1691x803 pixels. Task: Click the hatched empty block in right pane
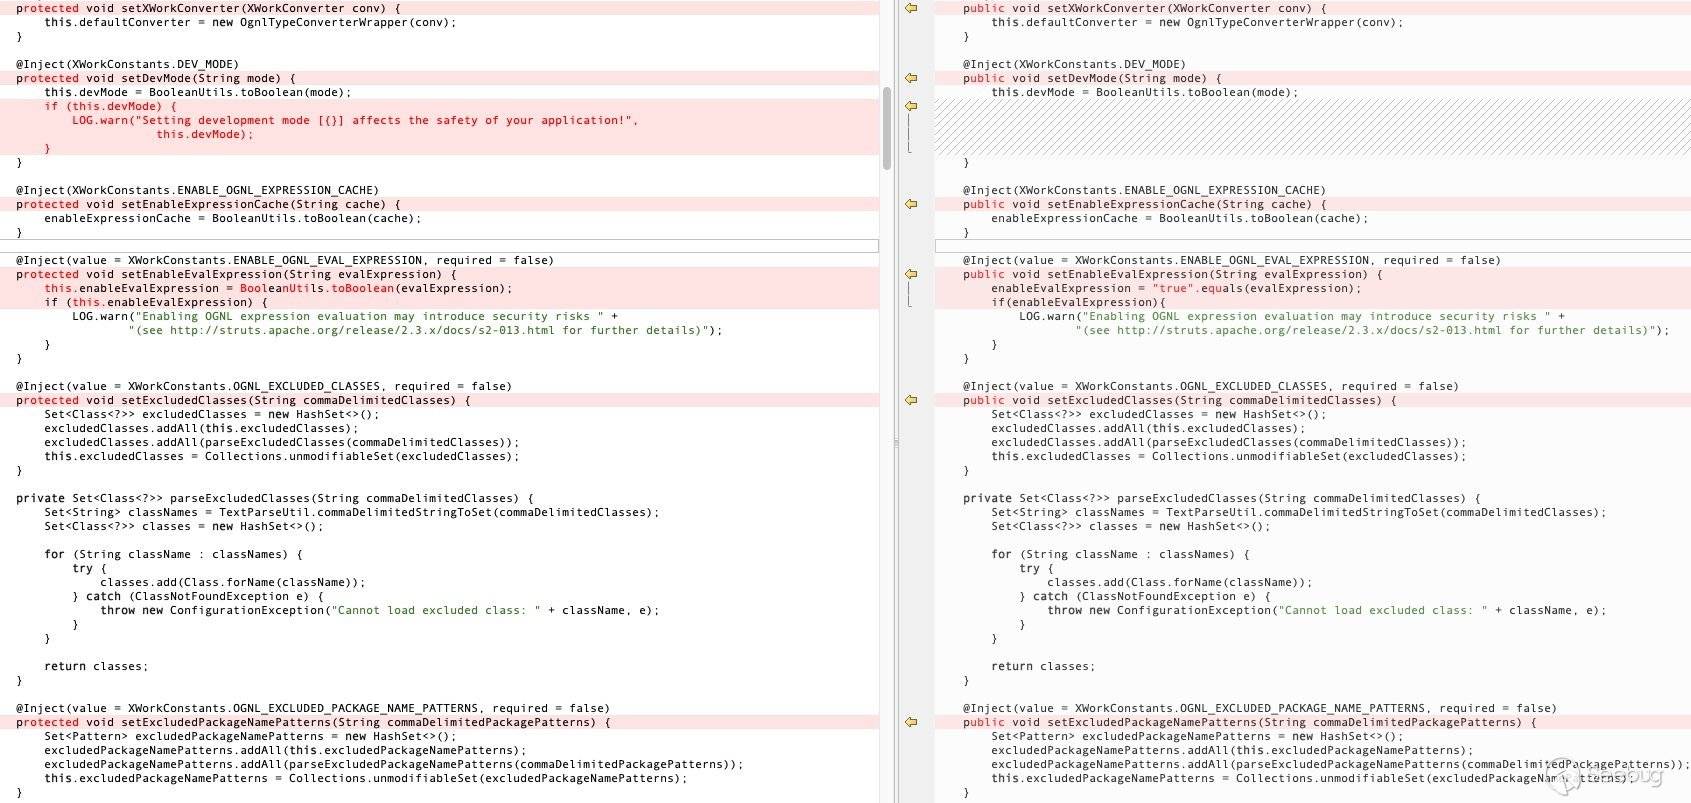point(1300,127)
